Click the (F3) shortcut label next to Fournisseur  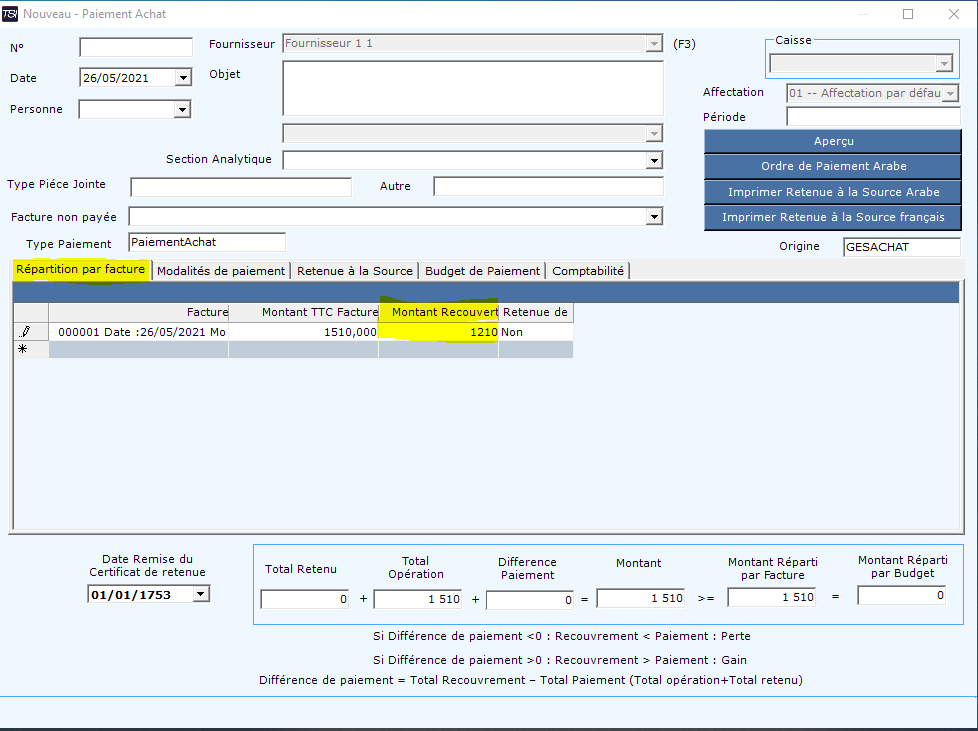point(684,44)
